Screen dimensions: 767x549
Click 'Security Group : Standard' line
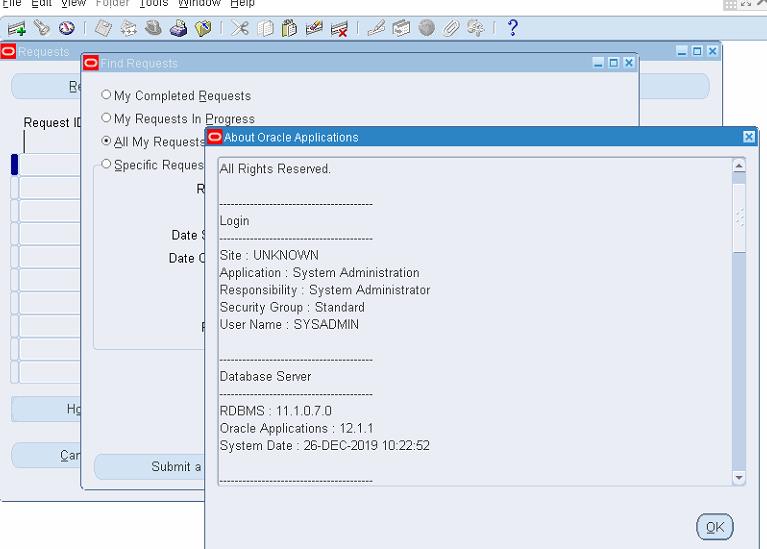292,307
